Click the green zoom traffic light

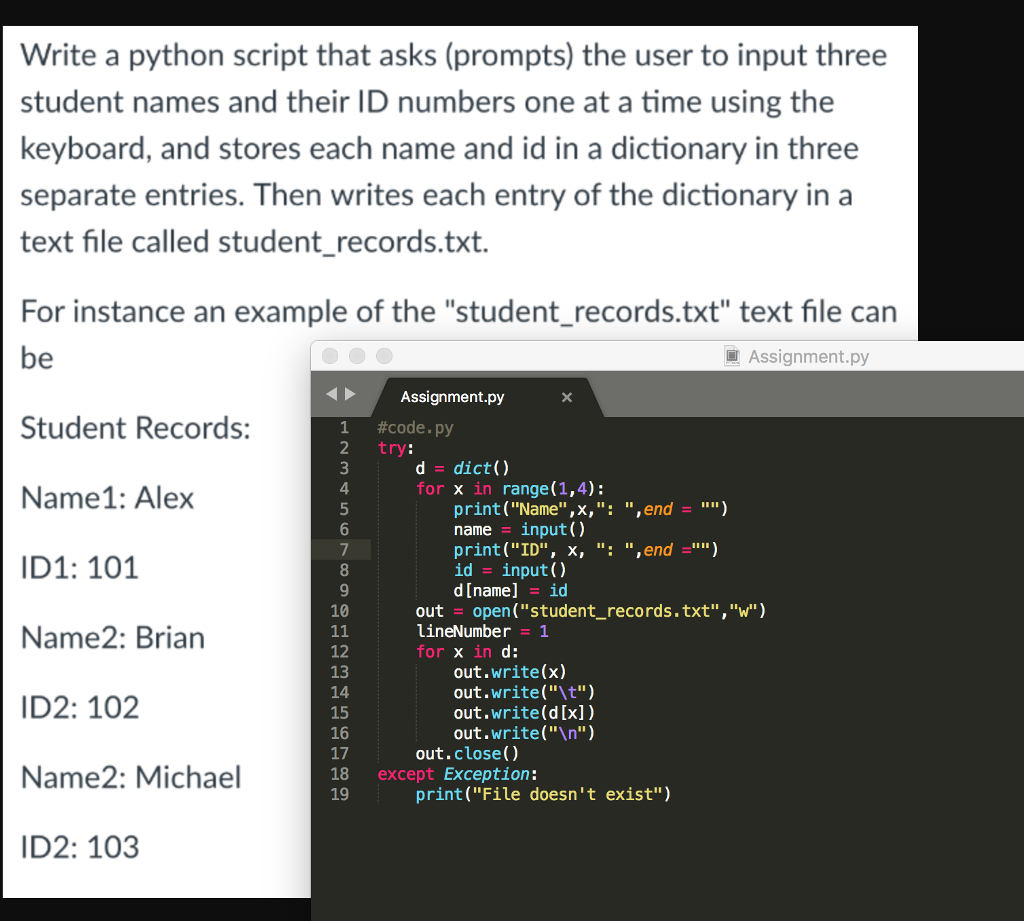[x=385, y=355]
